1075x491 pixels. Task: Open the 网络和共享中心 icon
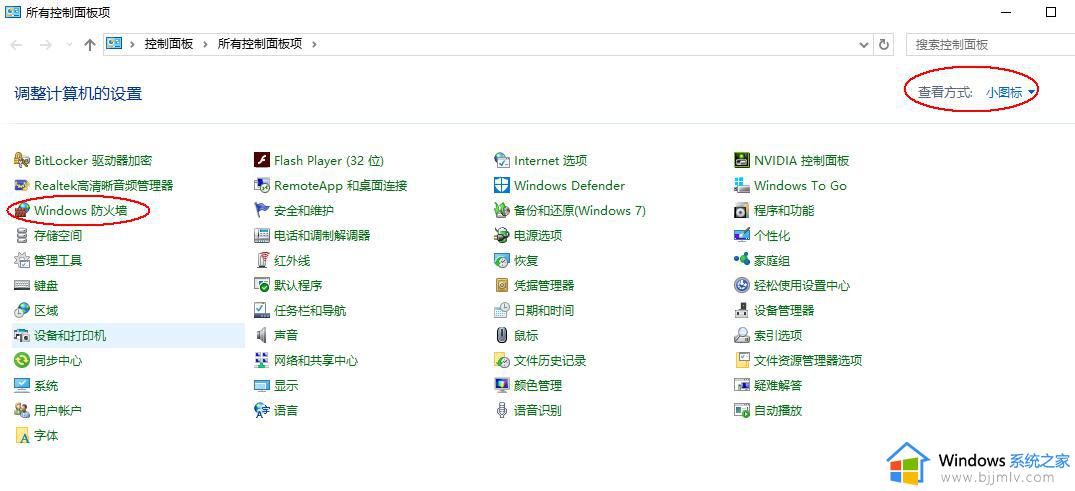point(262,360)
